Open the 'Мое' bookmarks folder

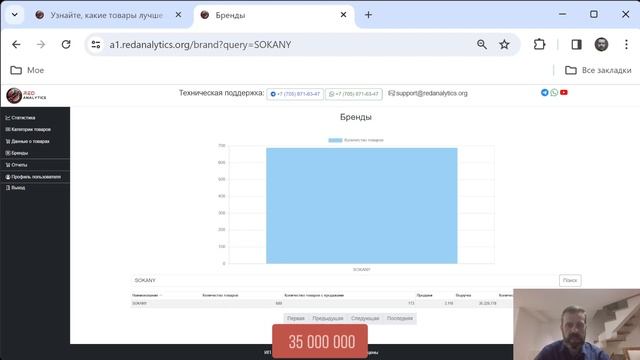pyautogui.click(x=27, y=70)
